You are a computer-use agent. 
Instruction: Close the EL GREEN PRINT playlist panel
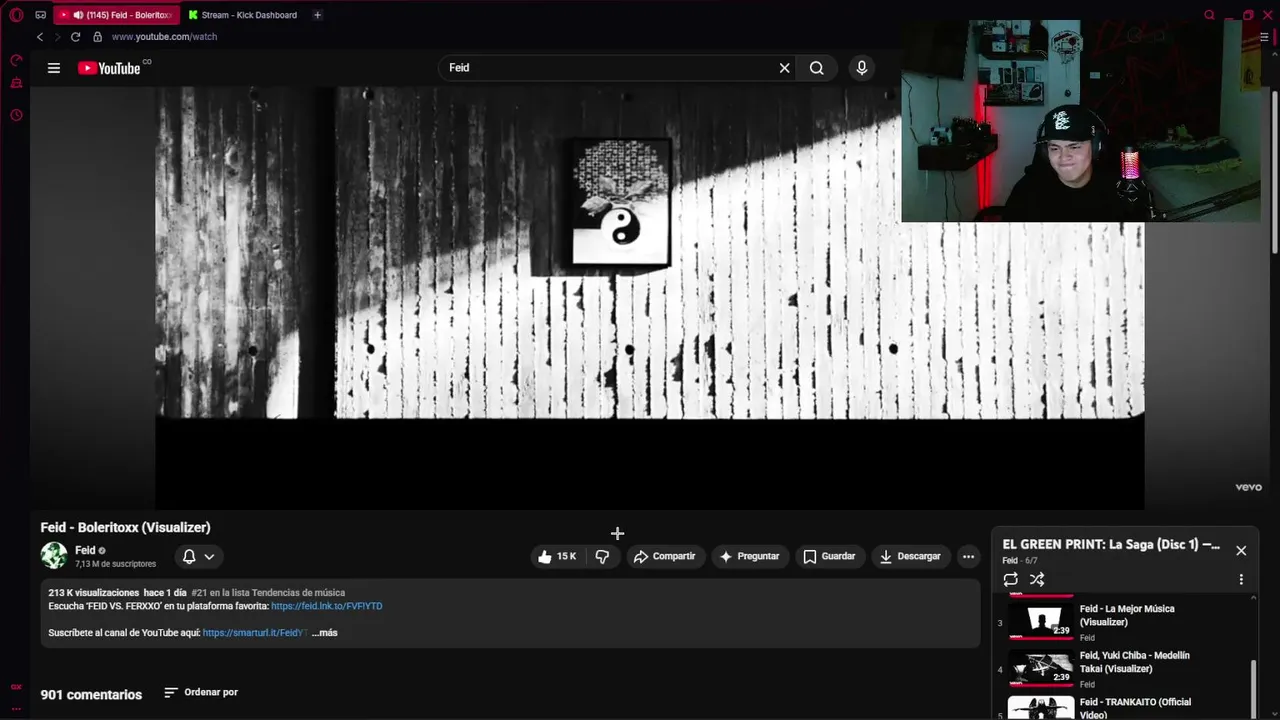coord(1241,551)
